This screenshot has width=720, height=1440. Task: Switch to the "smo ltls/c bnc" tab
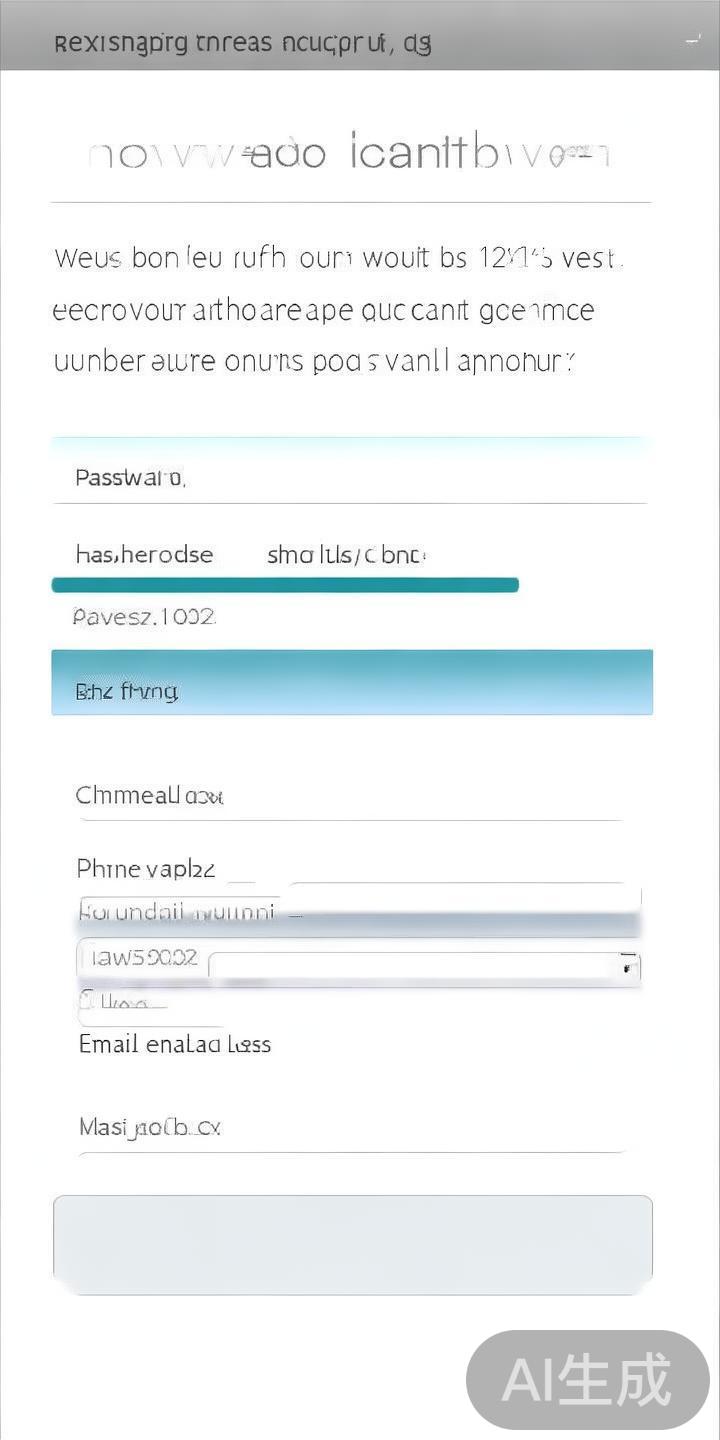(347, 555)
